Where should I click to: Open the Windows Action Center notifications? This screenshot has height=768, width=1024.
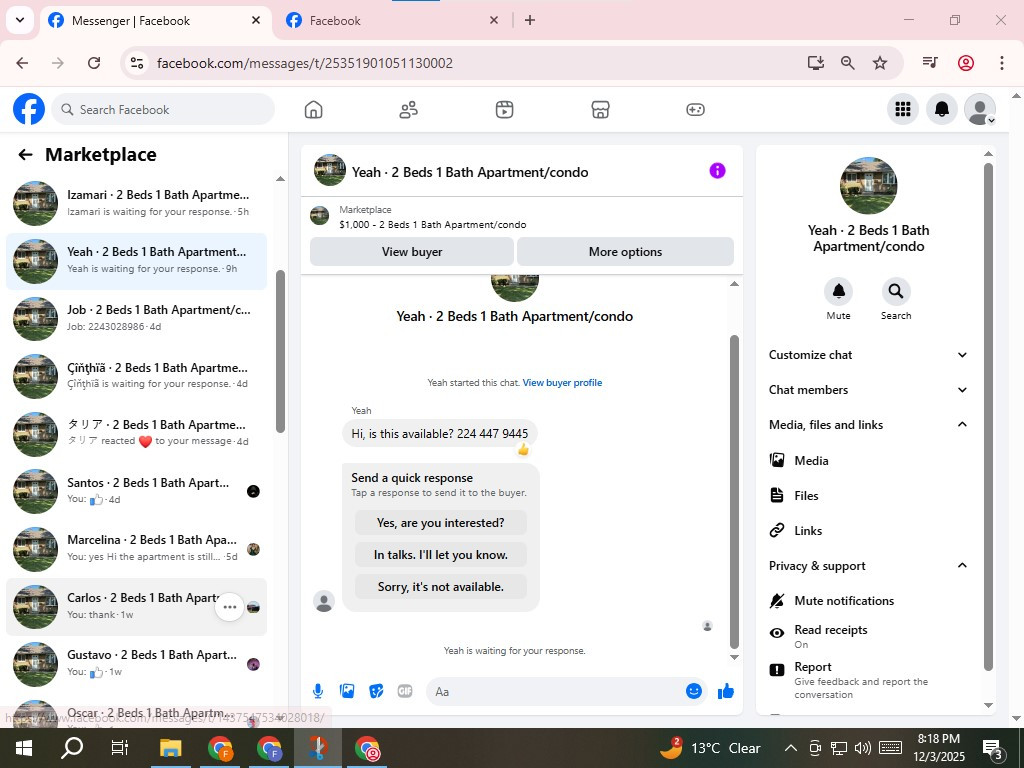pyautogui.click(x=992, y=748)
